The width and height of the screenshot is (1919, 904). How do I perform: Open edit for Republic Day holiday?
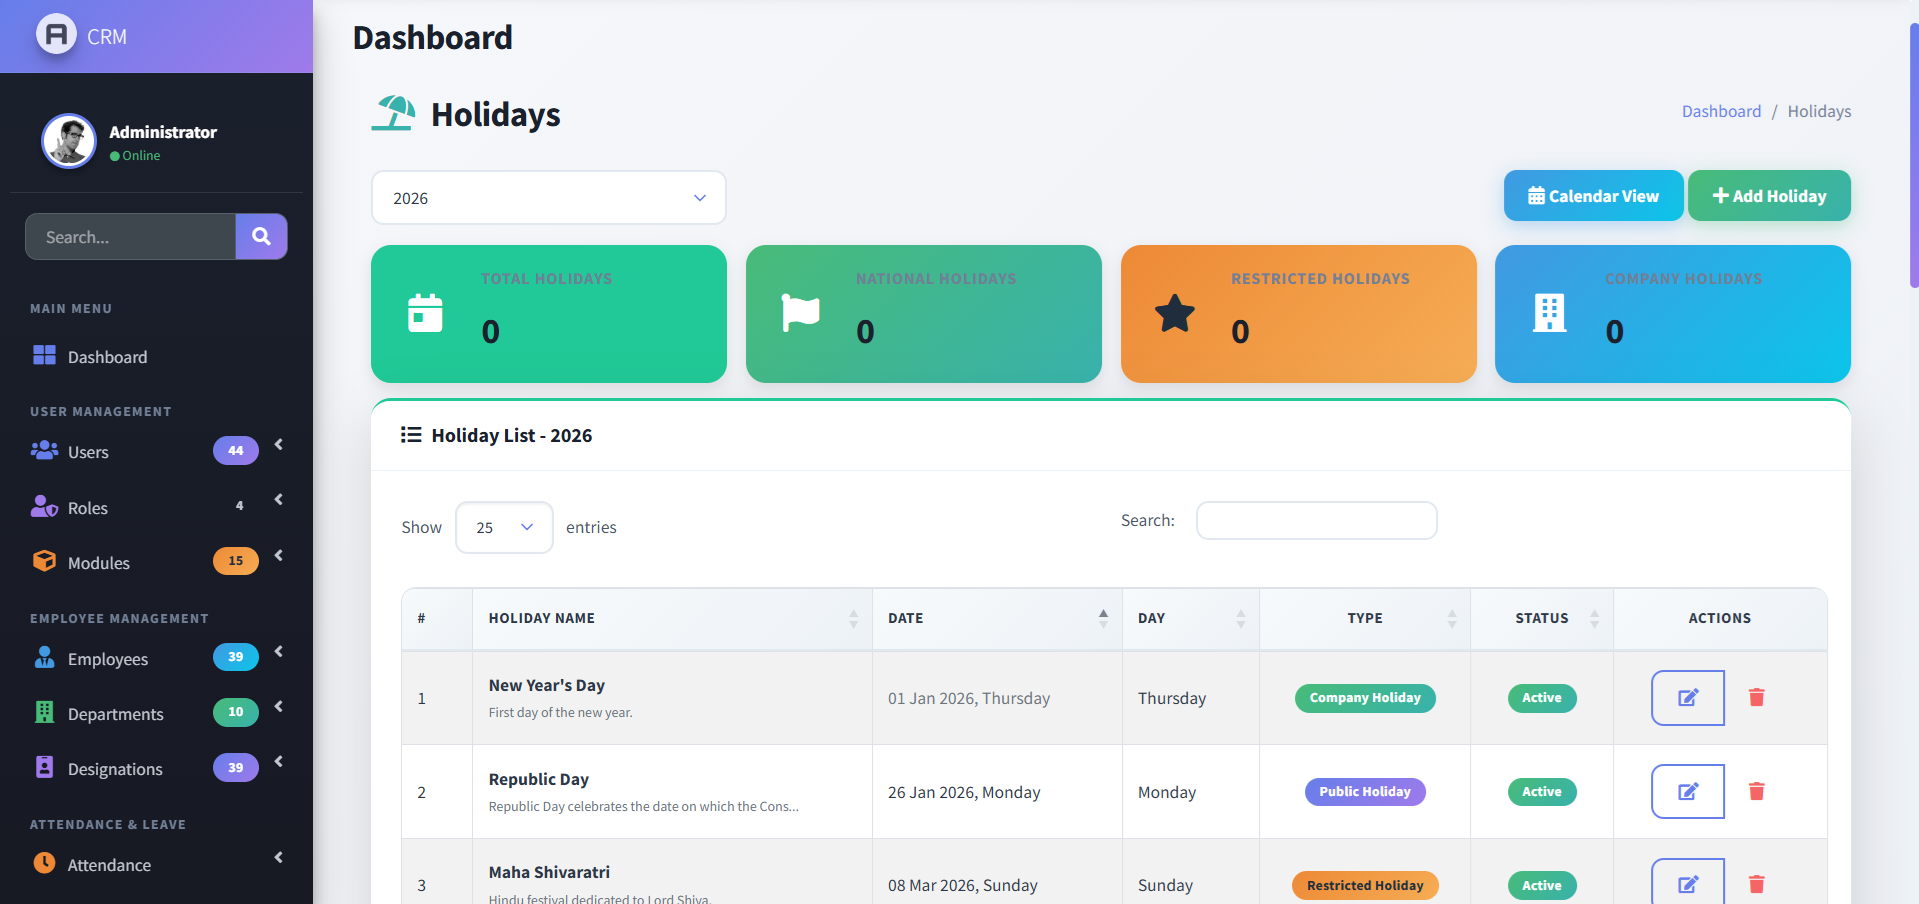[1687, 792]
